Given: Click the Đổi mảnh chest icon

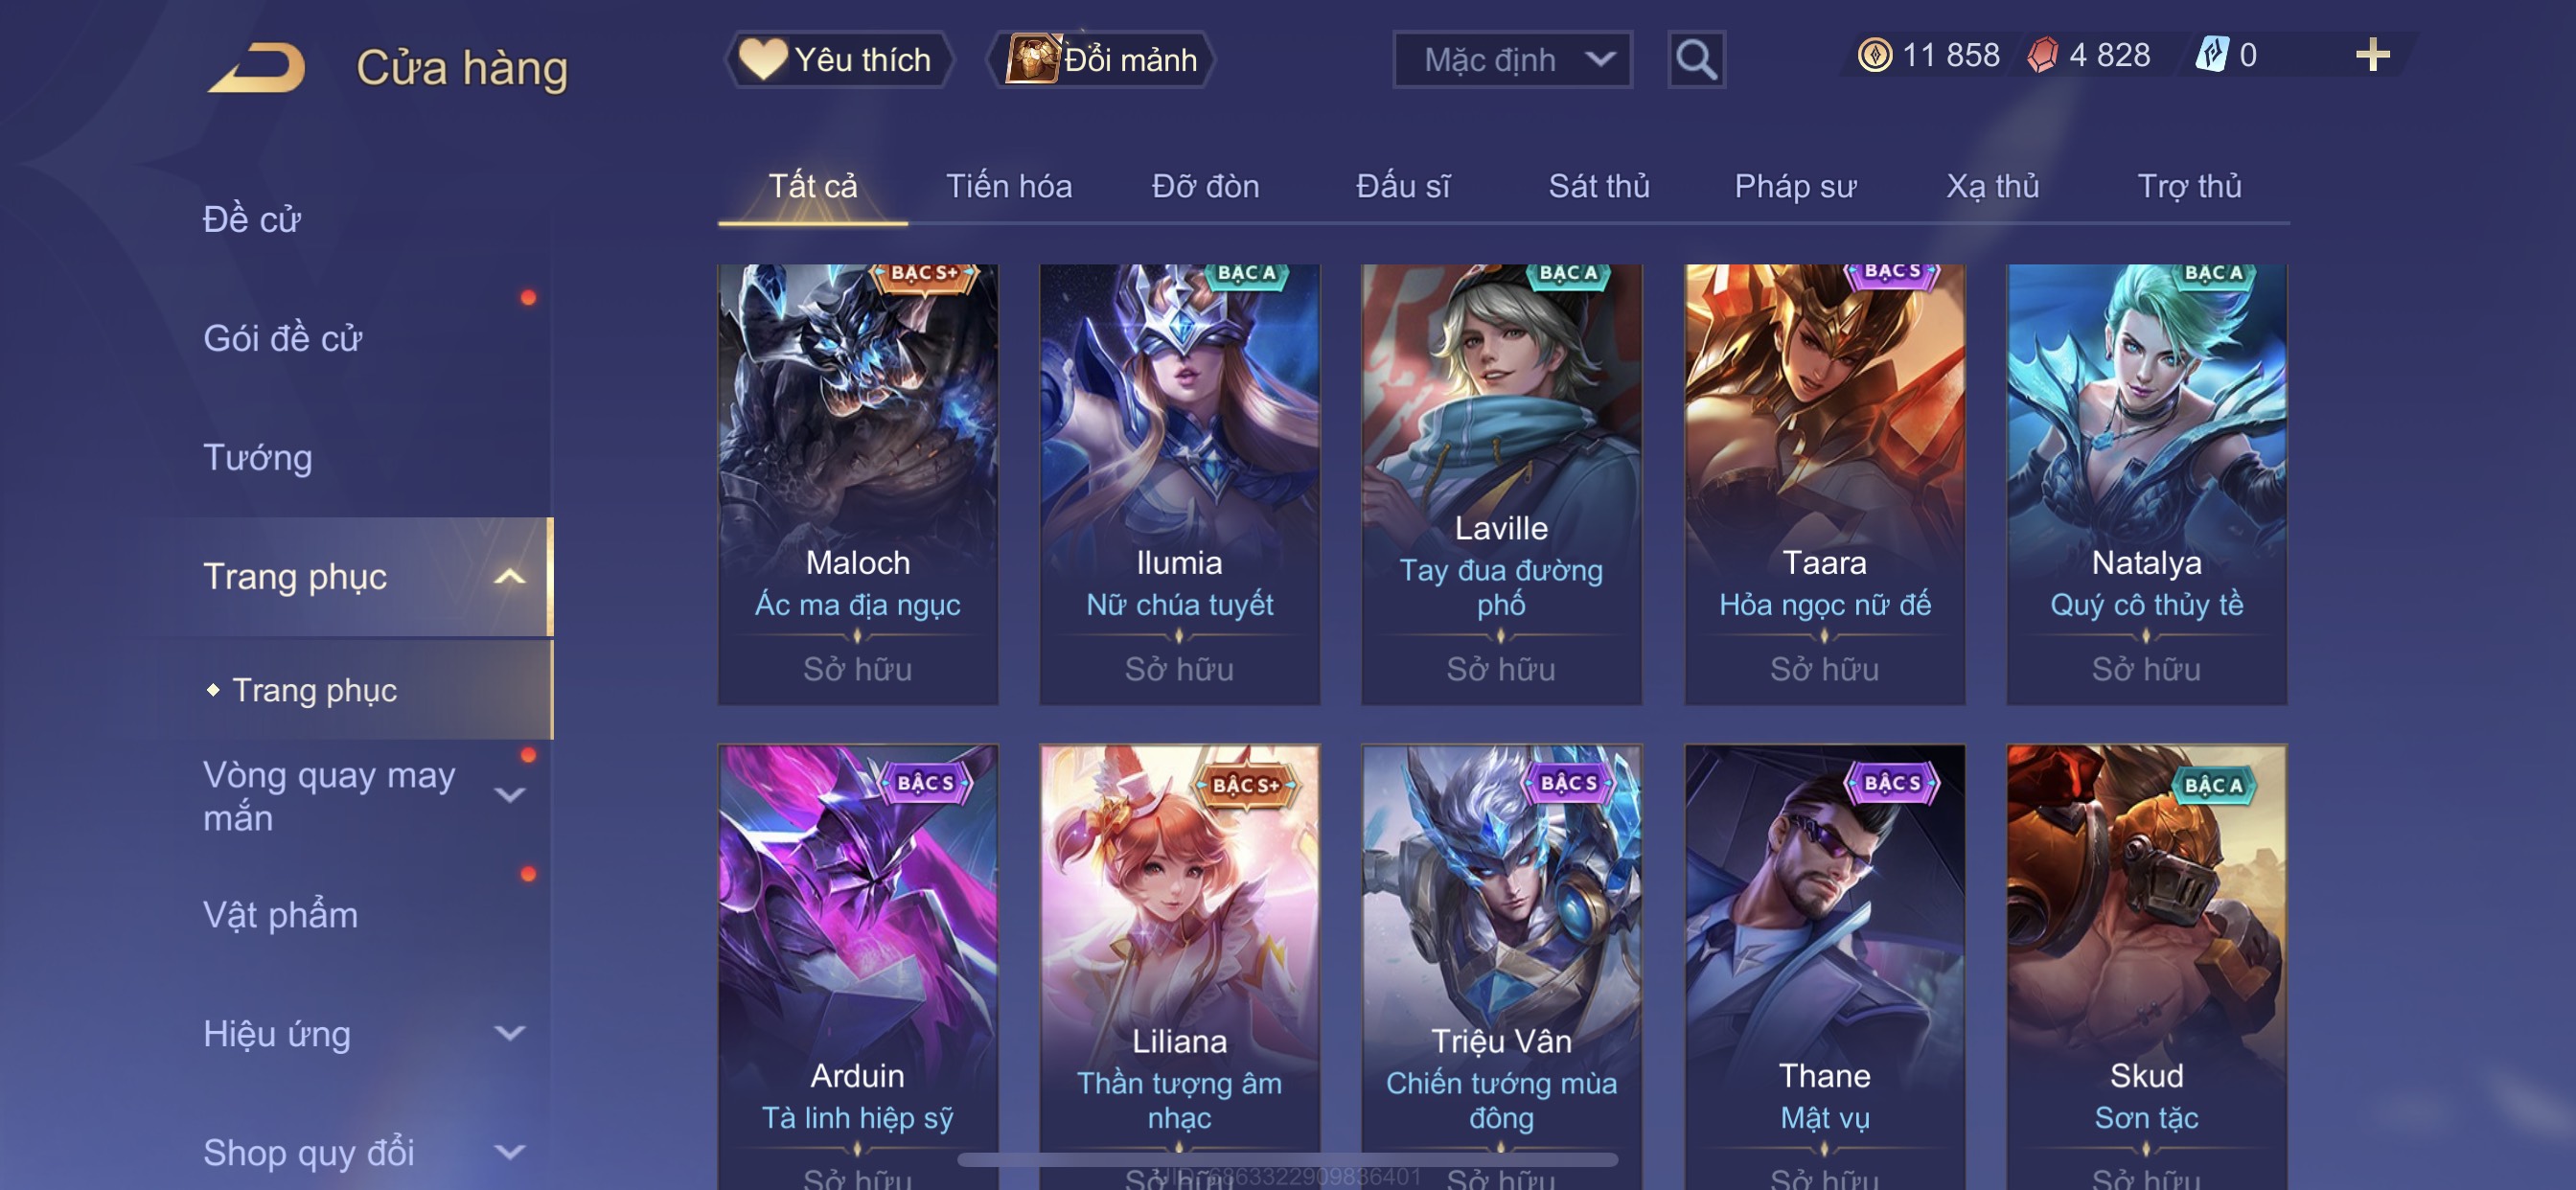Looking at the screenshot, I should click(x=1032, y=59).
